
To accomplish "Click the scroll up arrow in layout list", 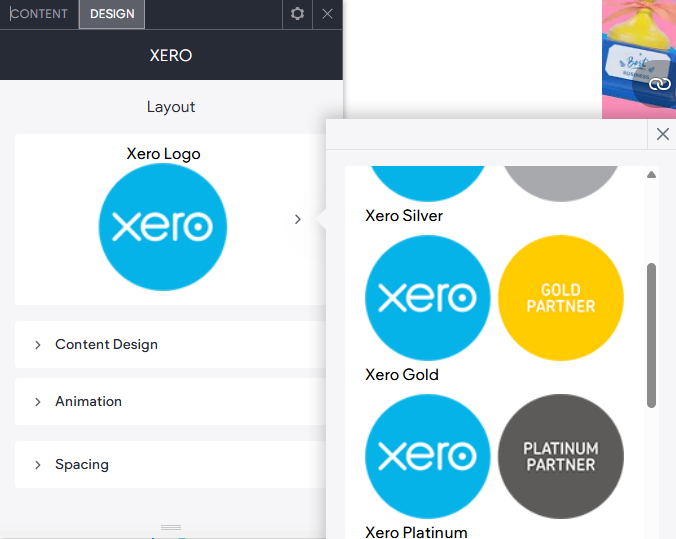I will (x=651, y=175).
